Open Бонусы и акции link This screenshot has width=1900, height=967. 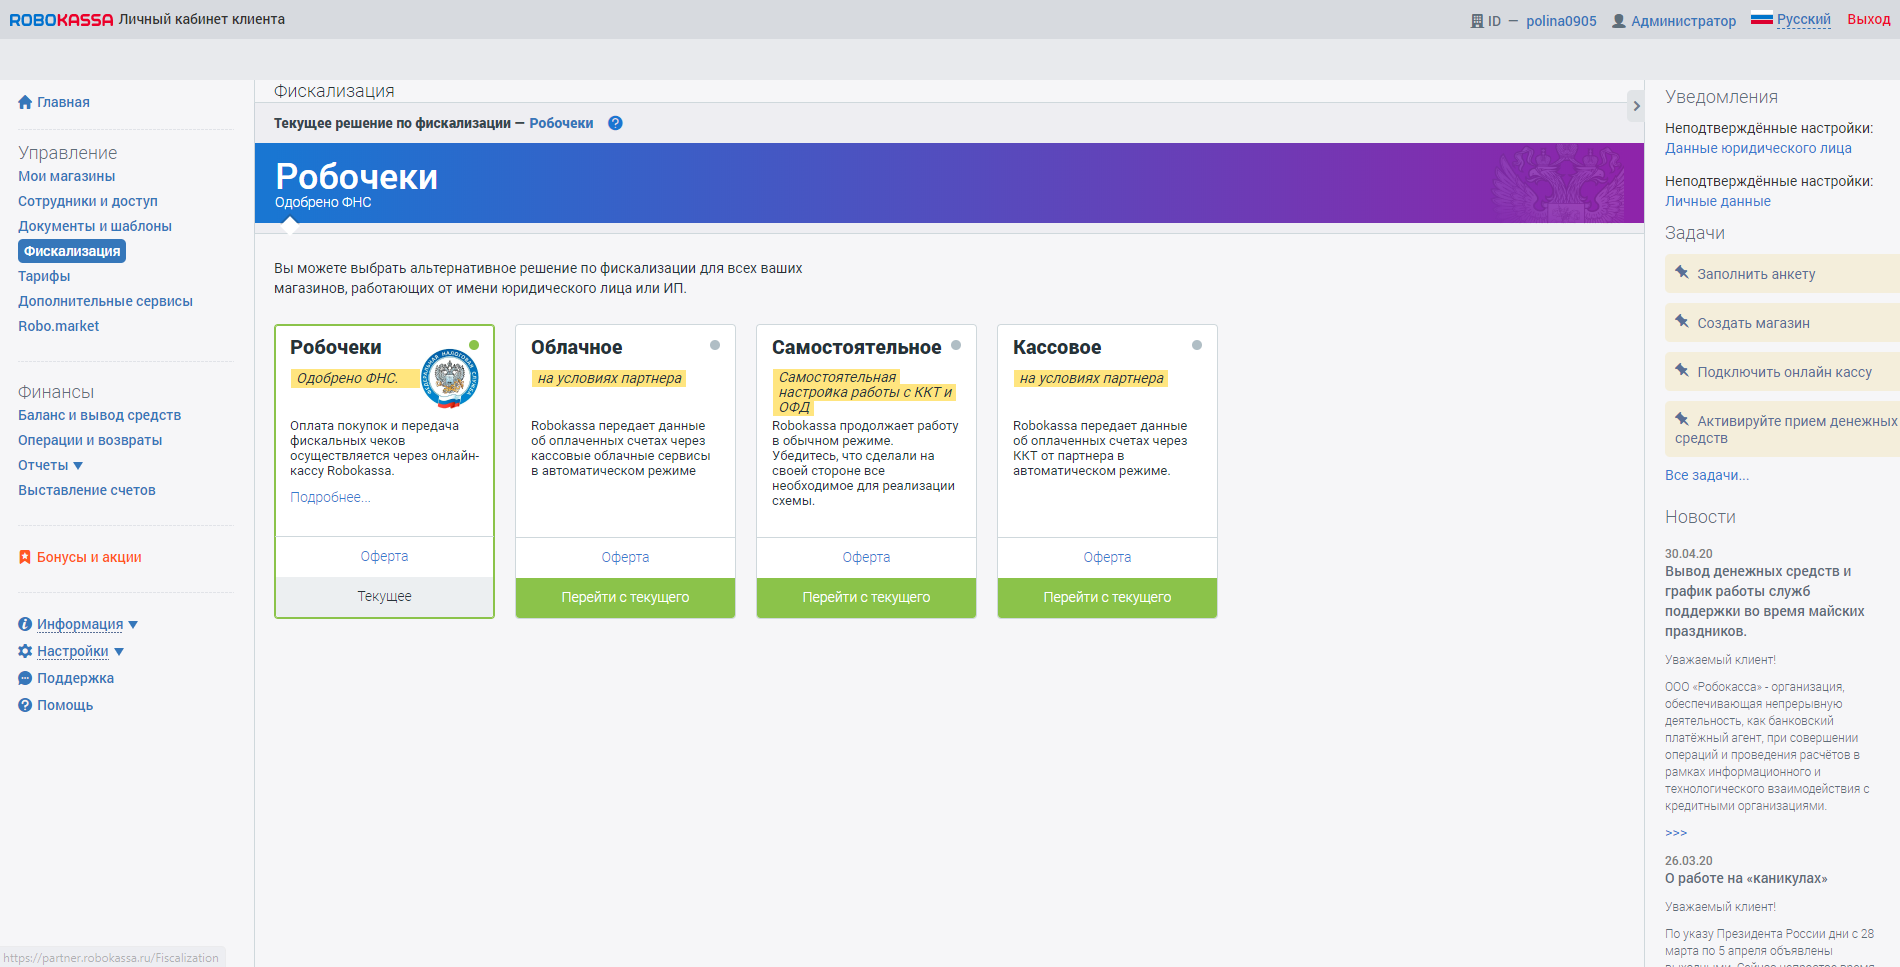point(89,557)
